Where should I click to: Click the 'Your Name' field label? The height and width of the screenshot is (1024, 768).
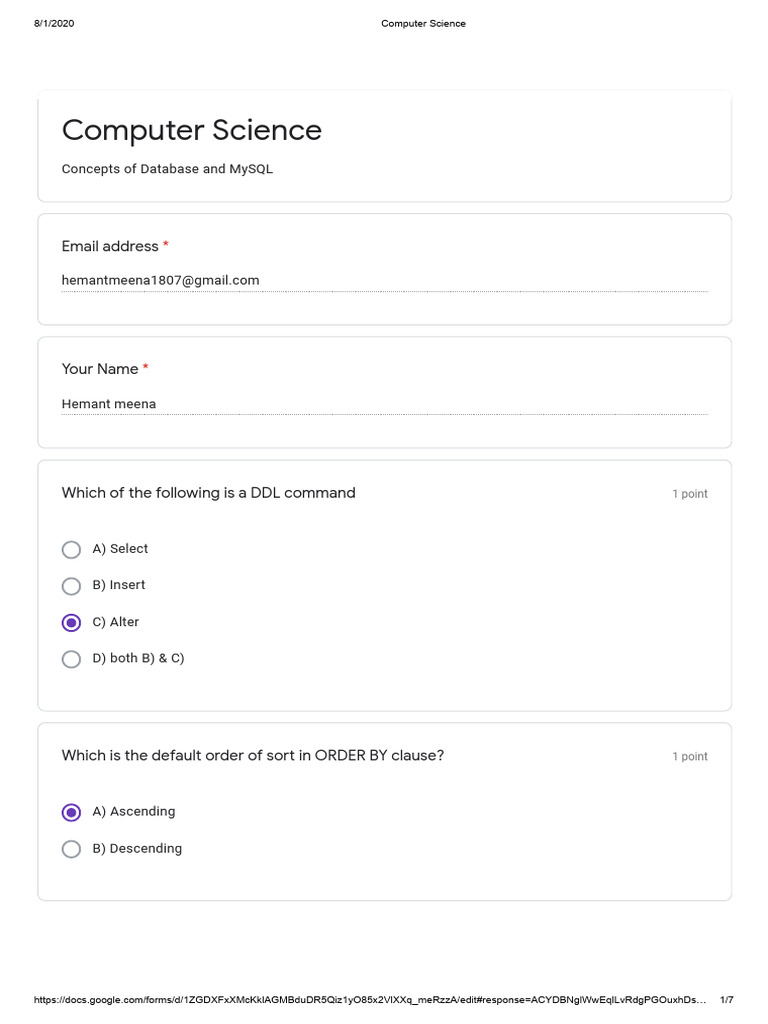pyautogui.click(x=100, y=369)
